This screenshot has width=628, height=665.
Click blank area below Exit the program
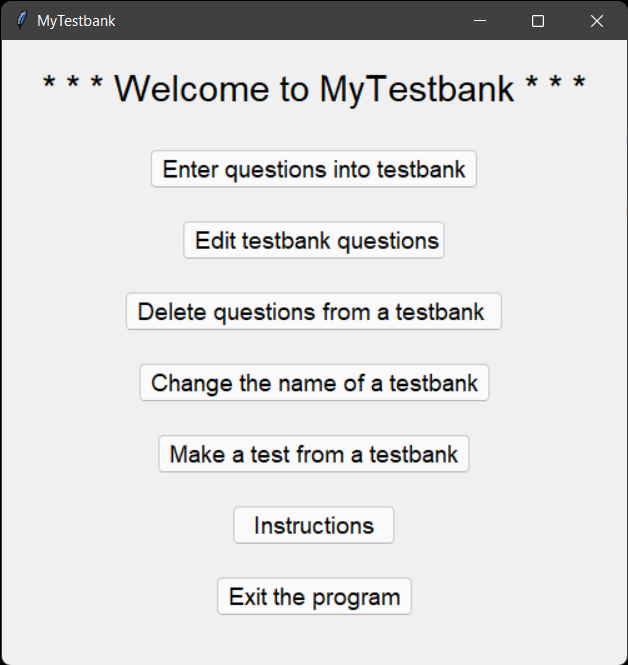pyautogui.click(x=313, y=640)
